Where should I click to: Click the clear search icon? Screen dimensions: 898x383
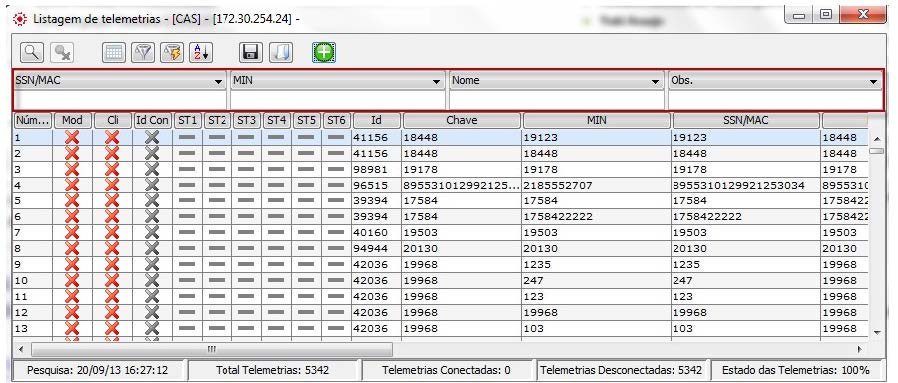[61, 53]
